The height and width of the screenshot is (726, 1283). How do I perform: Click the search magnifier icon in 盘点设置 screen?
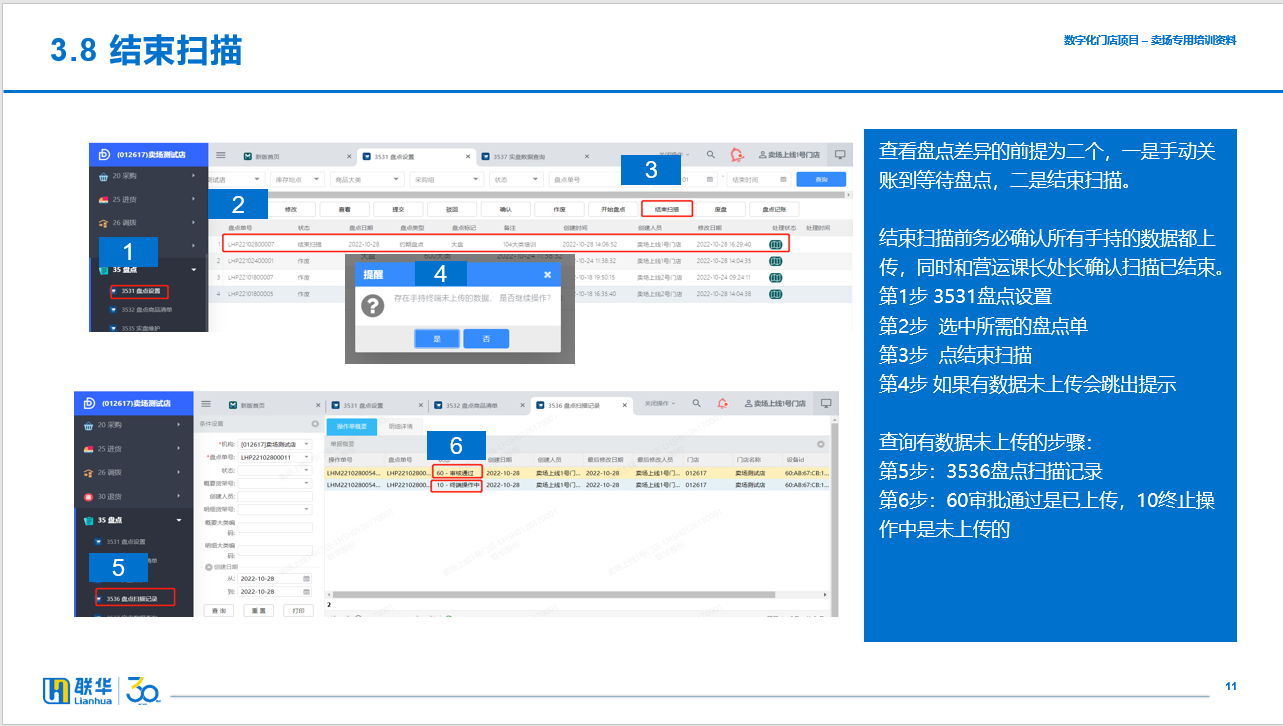(711, 155)
